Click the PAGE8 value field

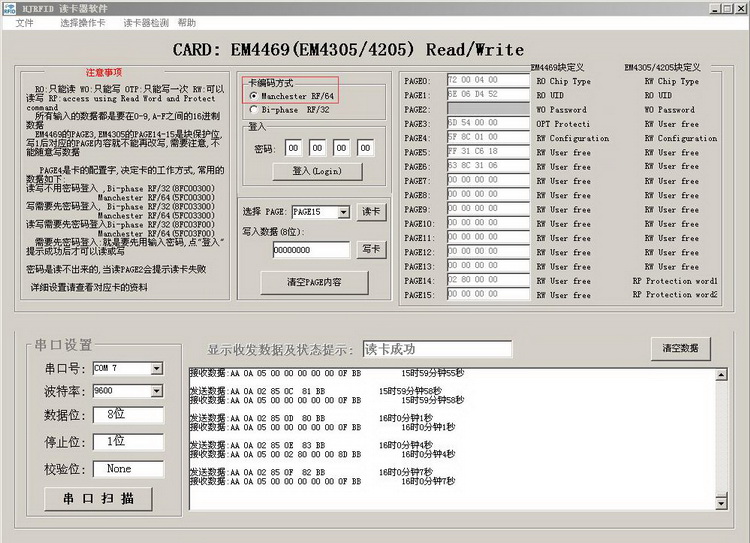tap(488, 194)
